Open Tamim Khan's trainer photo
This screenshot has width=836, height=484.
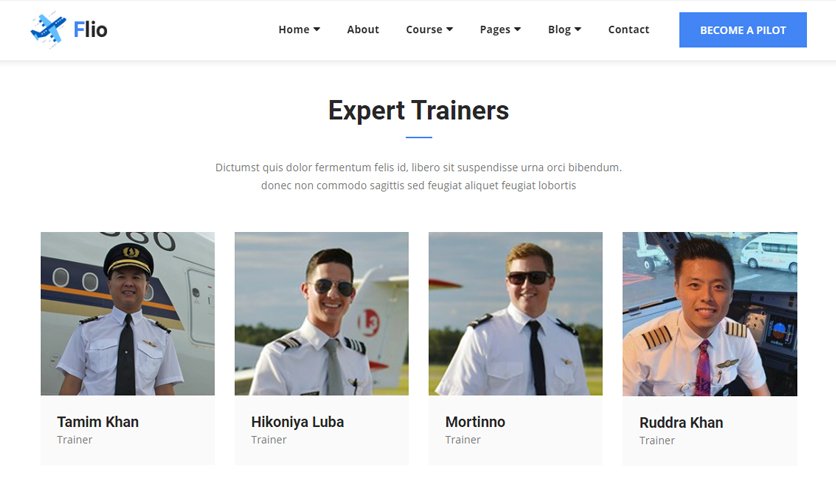pos(128,313)
